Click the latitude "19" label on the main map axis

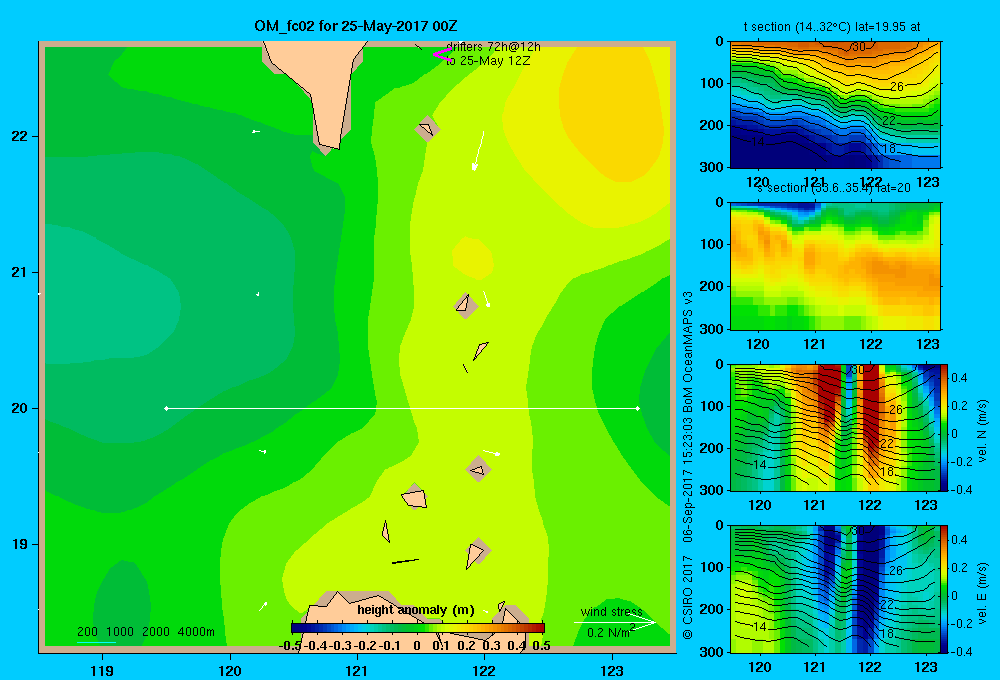click(19, 544)
